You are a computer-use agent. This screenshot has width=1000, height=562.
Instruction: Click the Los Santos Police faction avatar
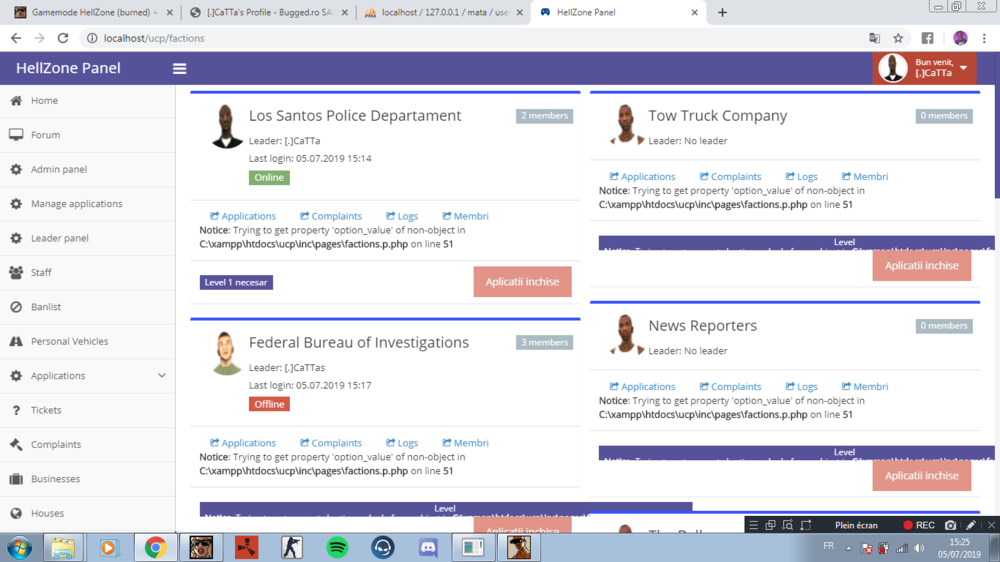pos(226,126)
